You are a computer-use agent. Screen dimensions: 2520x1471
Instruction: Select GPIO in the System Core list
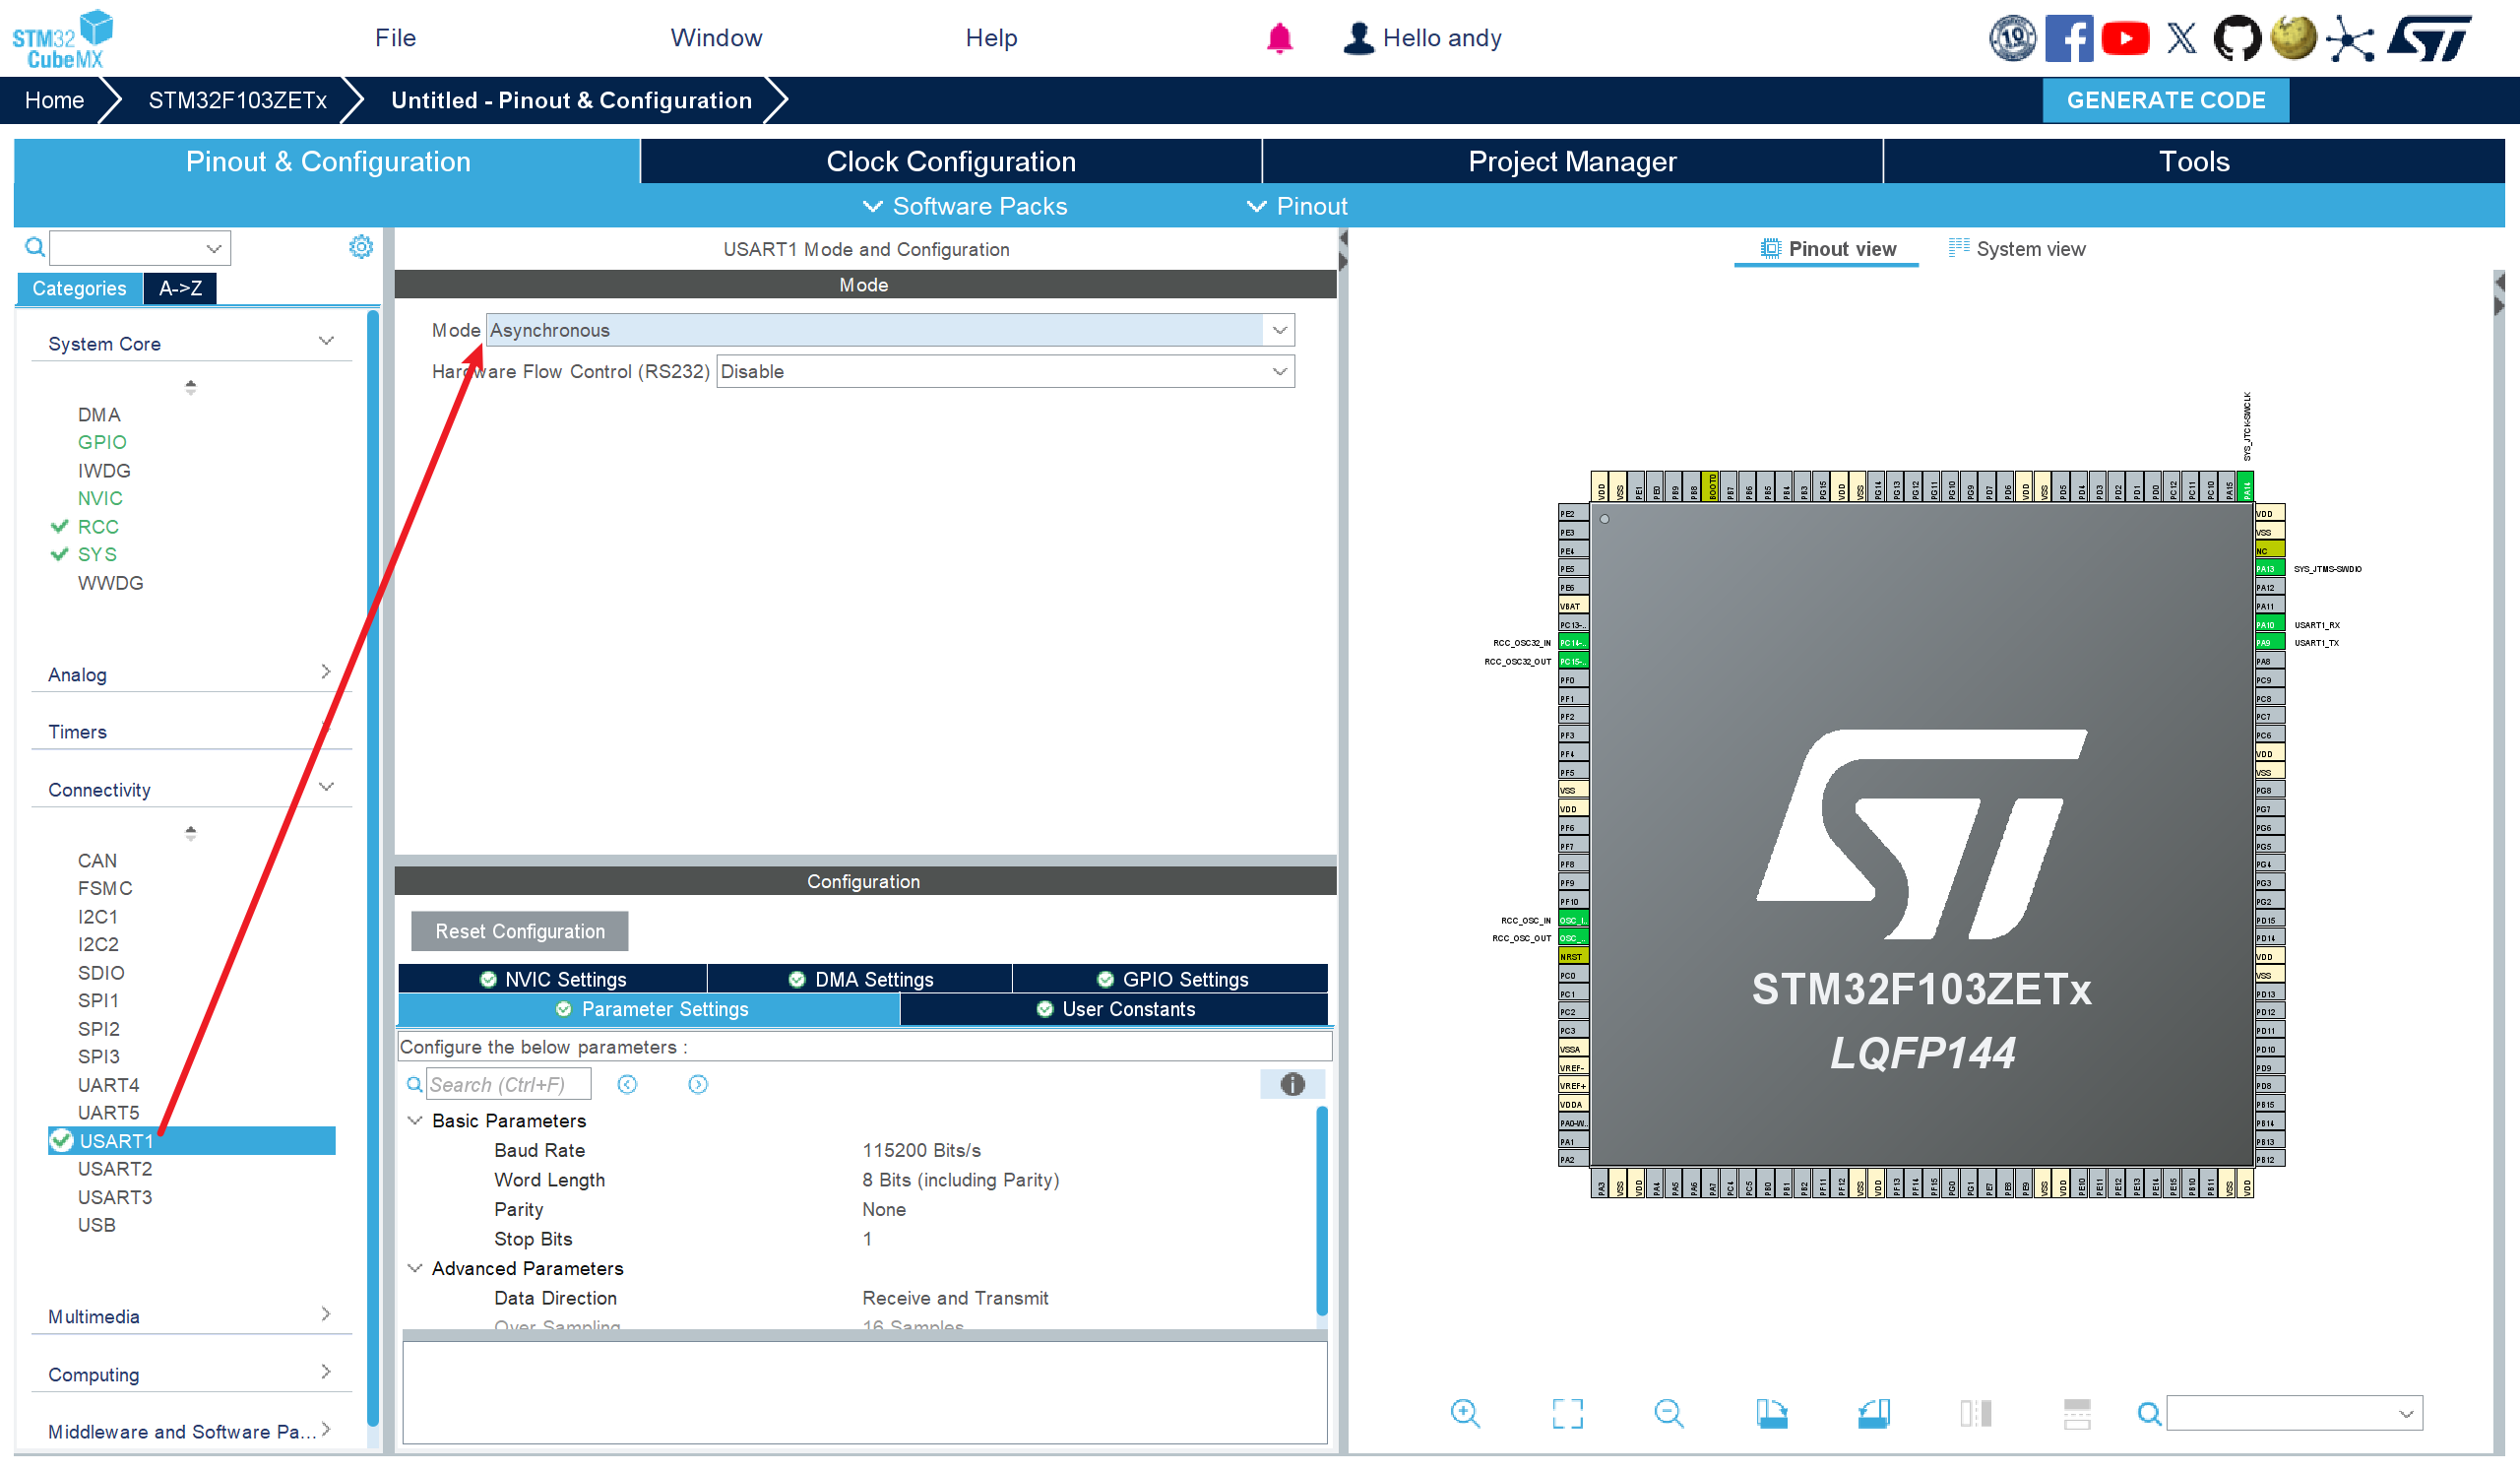click(x=102, y=442)
